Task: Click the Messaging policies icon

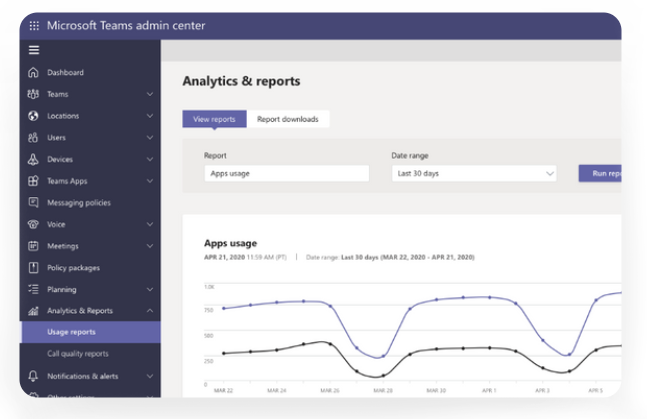Action: 33,202
